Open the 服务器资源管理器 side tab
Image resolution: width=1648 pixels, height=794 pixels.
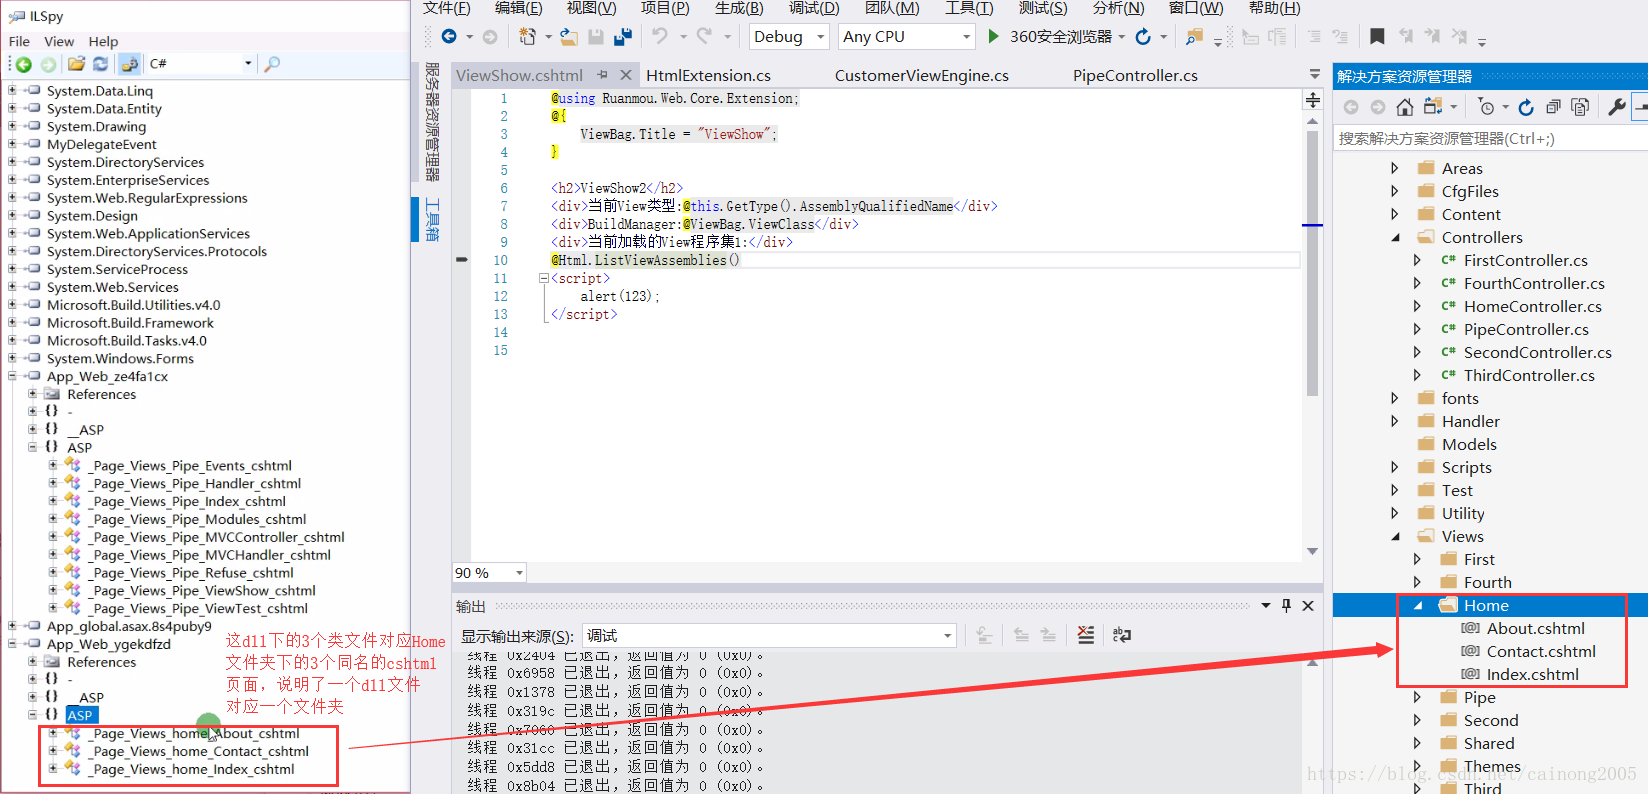point(432,122)
